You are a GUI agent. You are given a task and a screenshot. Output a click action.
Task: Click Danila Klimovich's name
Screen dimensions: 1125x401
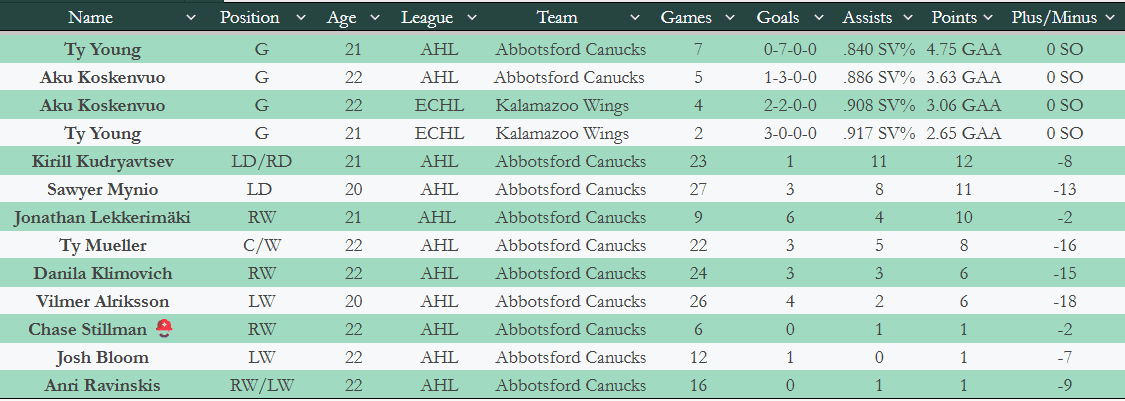point(102,274)
